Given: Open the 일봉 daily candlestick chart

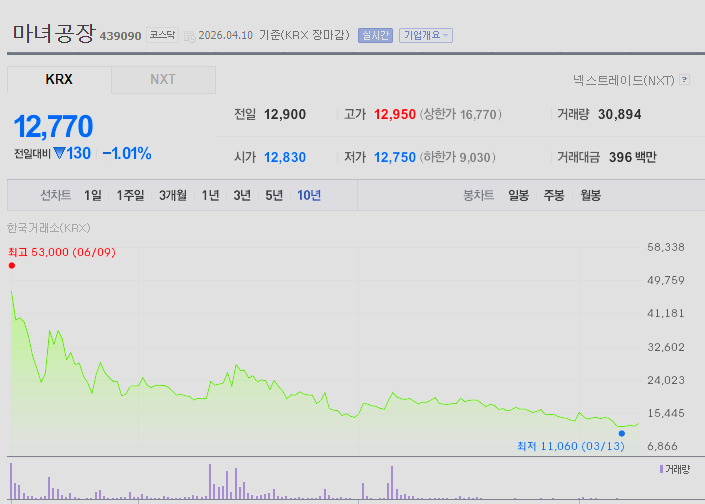Looking at the screenshot, I should [518, 195].
